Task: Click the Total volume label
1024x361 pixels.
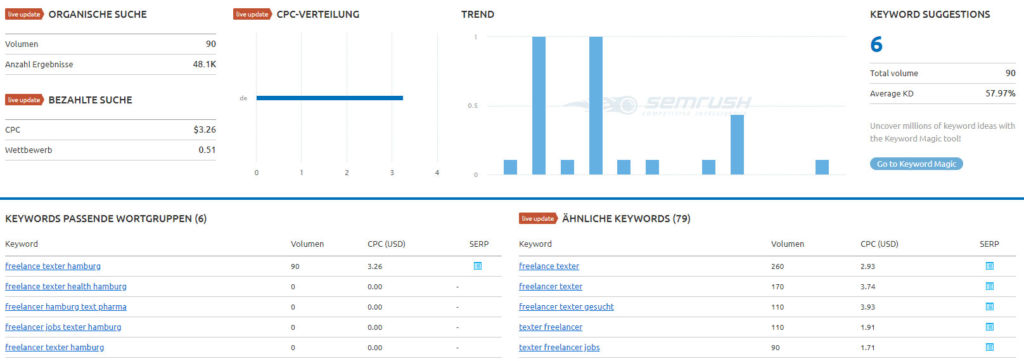Action: (x=894, y=73)
